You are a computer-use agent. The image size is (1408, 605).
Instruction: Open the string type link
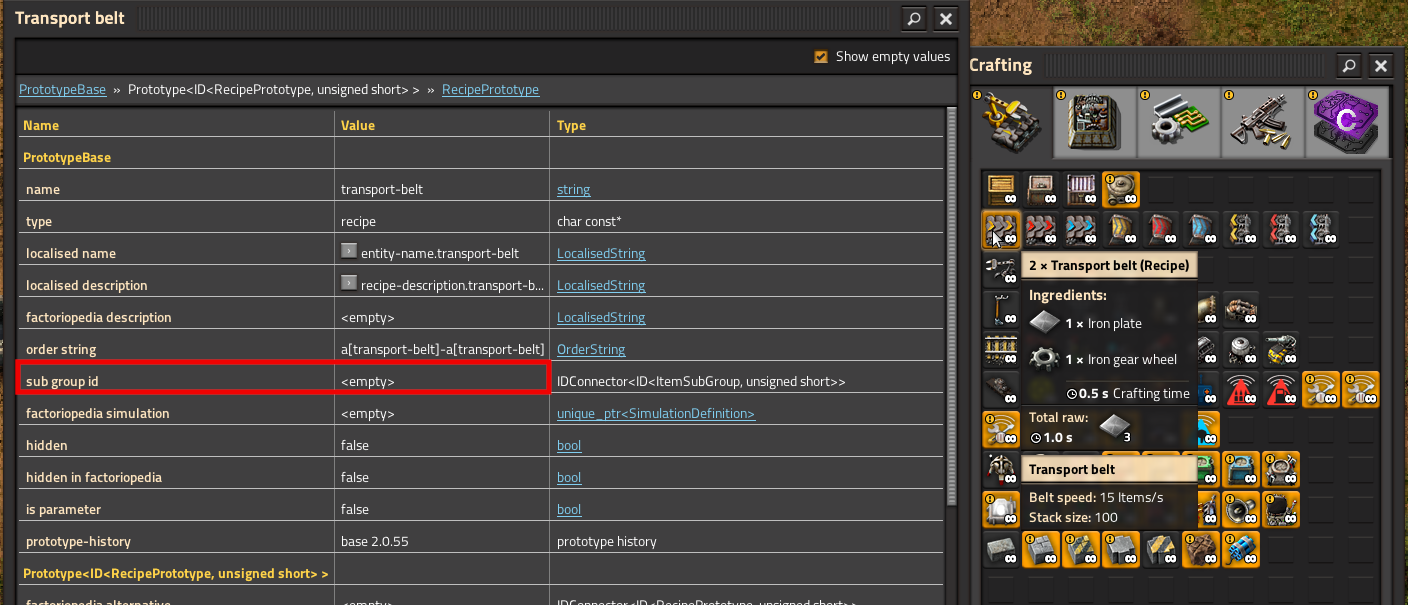573,190
